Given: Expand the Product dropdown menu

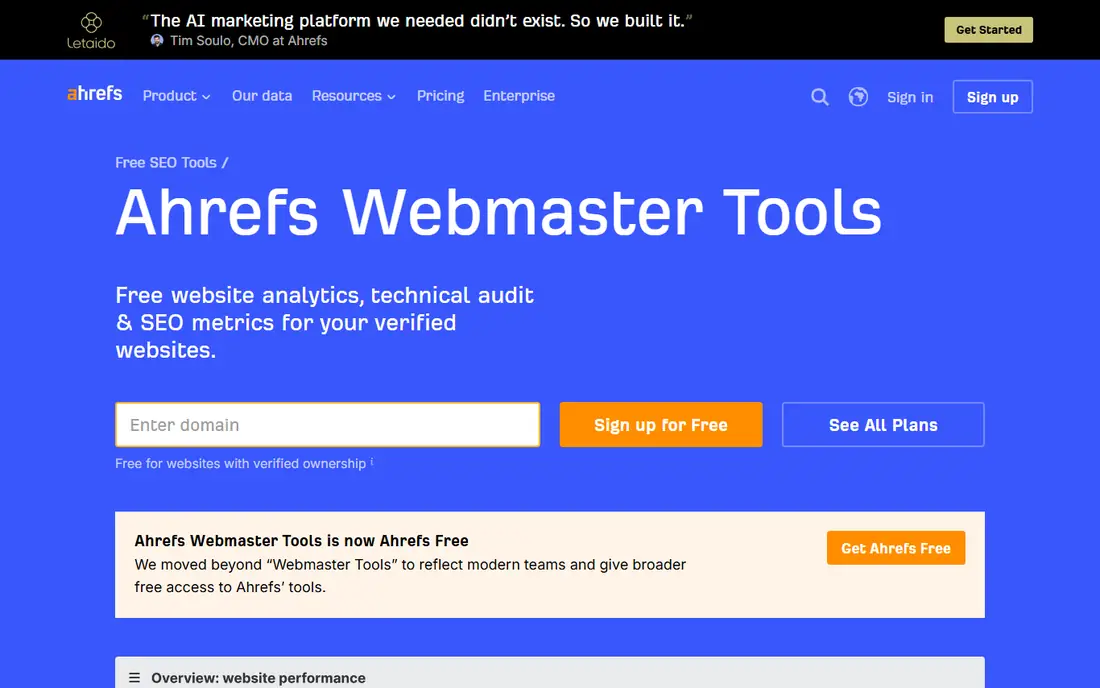Looking at the screenshot, I should point(177,96).
